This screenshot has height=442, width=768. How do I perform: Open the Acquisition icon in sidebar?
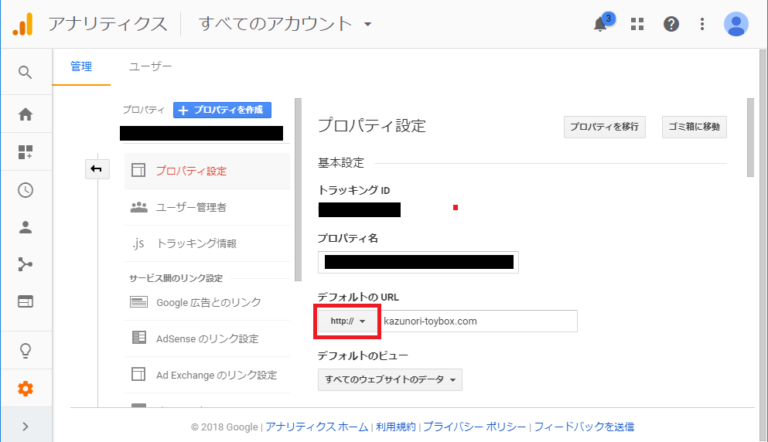(25, 264)
